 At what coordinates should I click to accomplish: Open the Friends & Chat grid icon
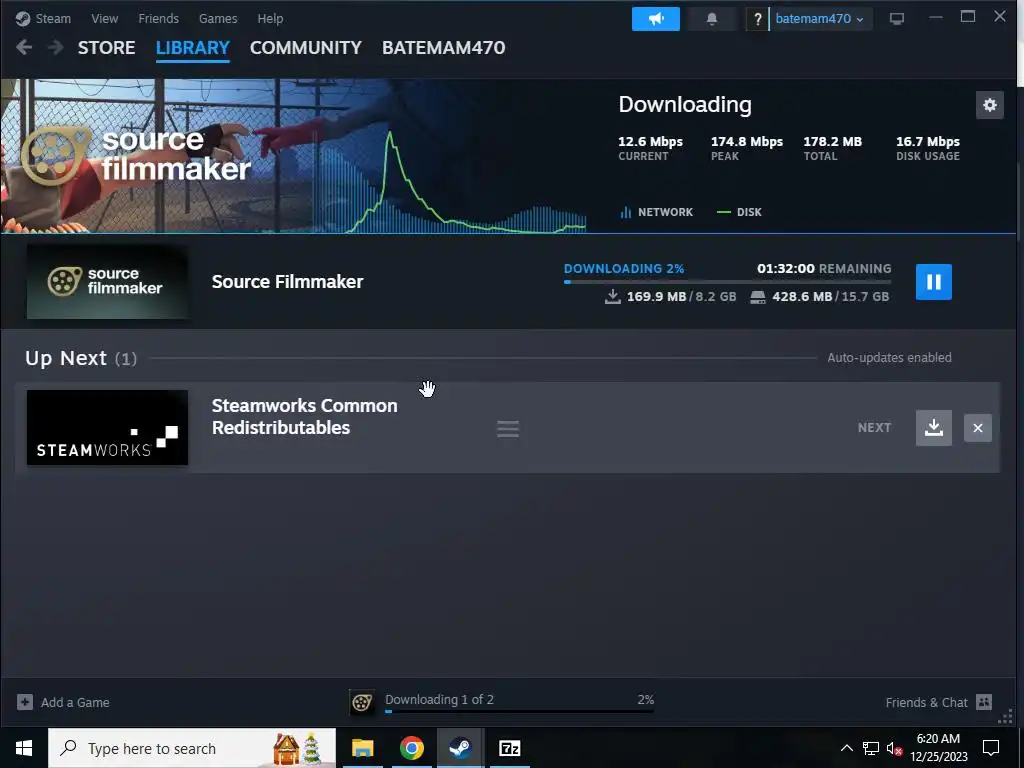[x=984, y=702]
